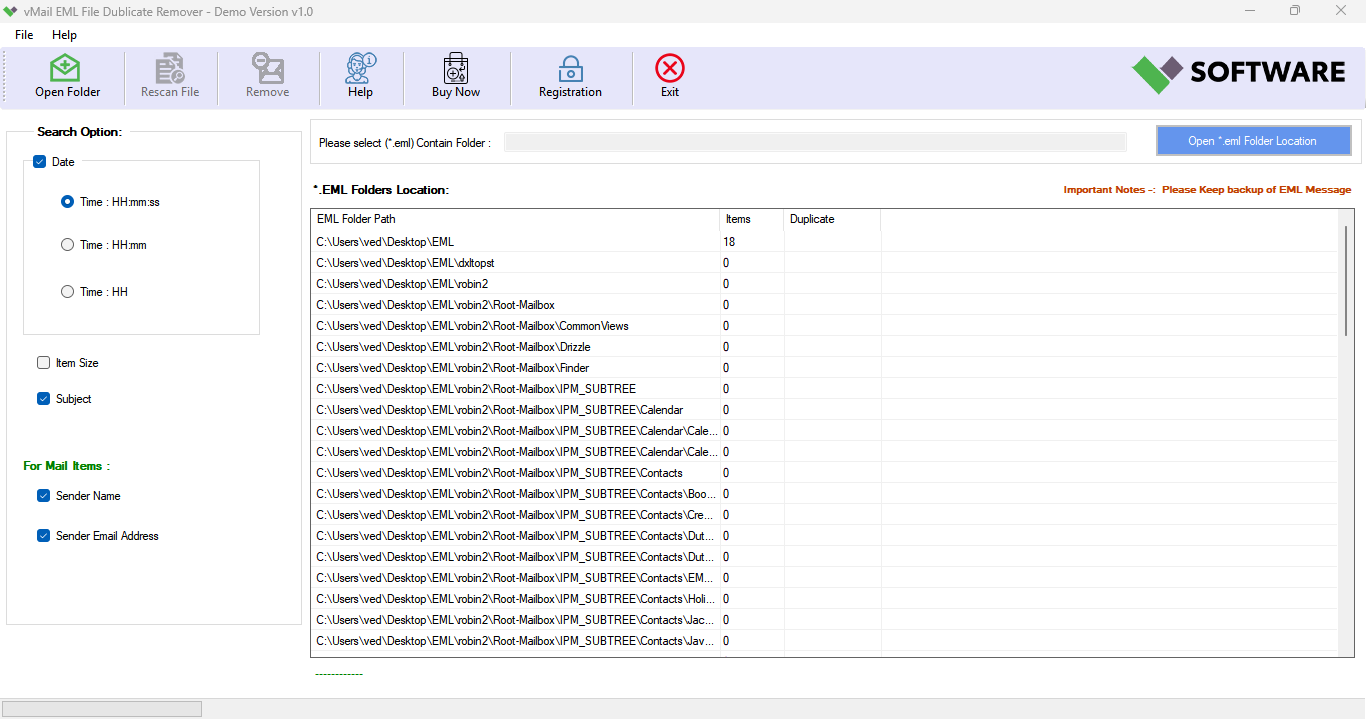Screen dimensions: 1366x720
Task: Click the Duplicate column header
Action: (x=832, y=219)
